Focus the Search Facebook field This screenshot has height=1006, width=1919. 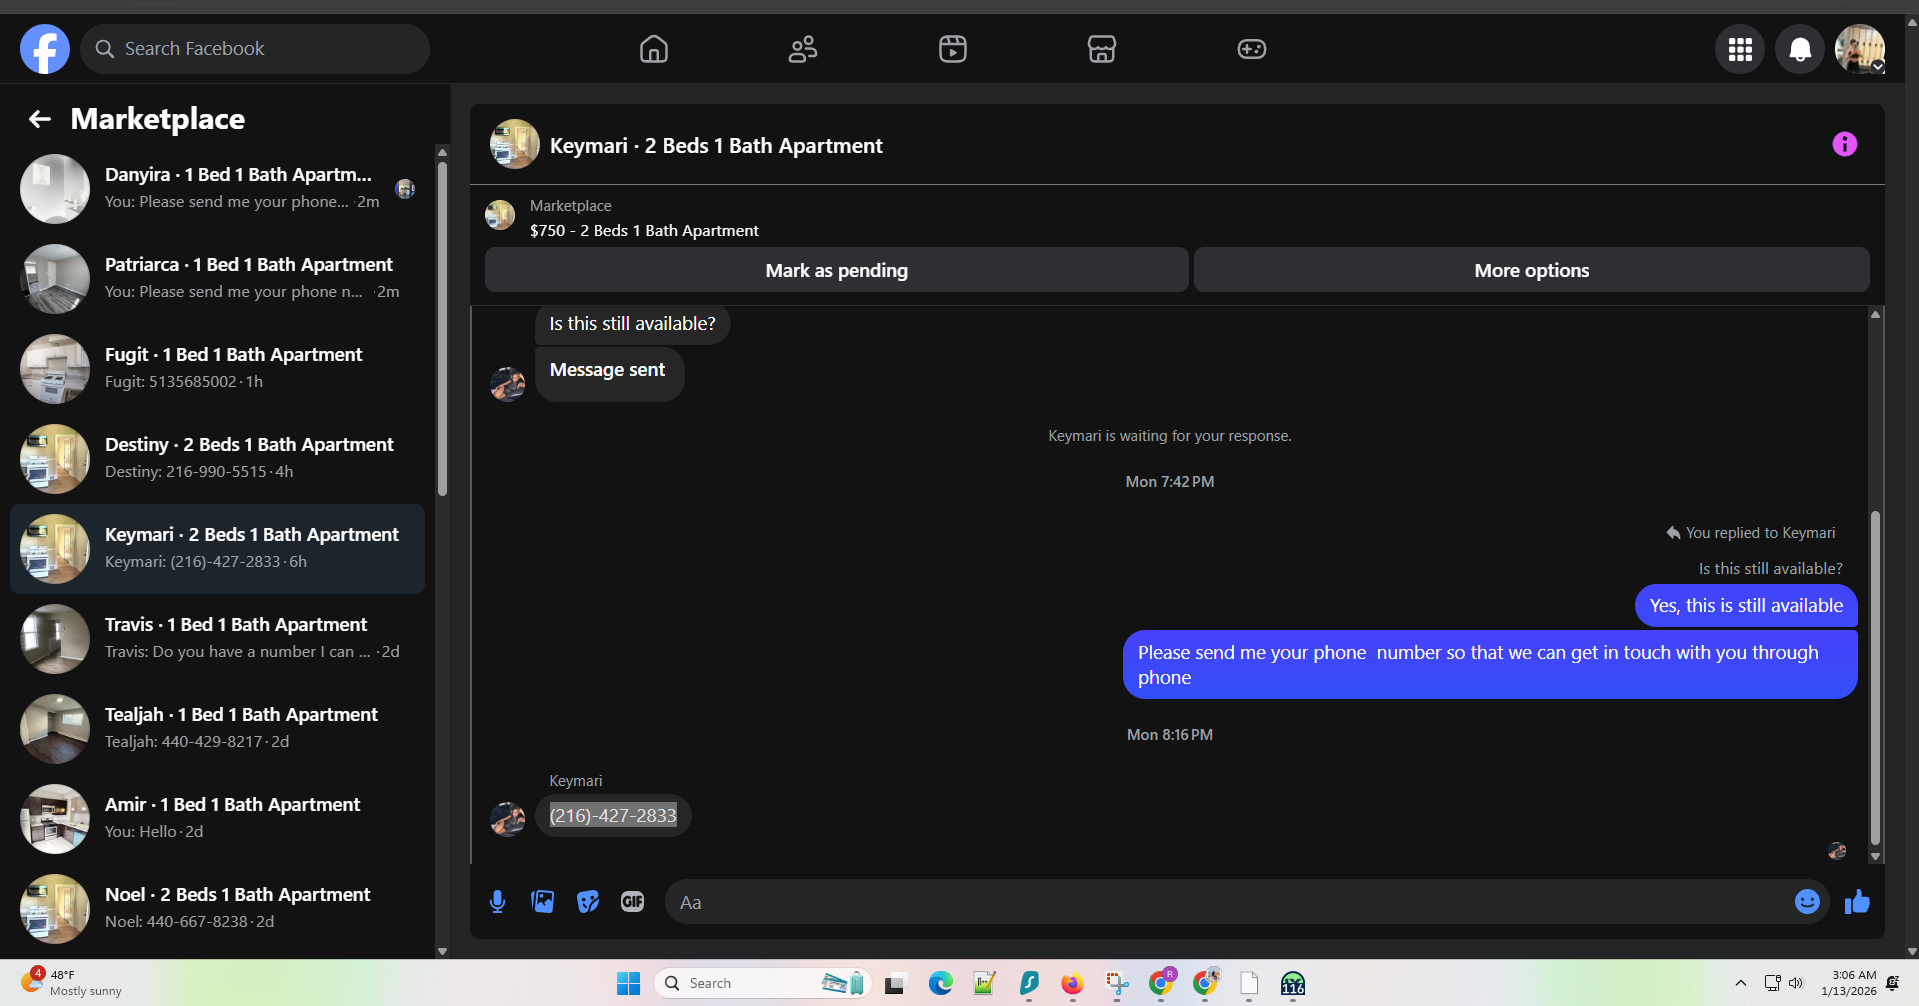click(x=255, y=49)
